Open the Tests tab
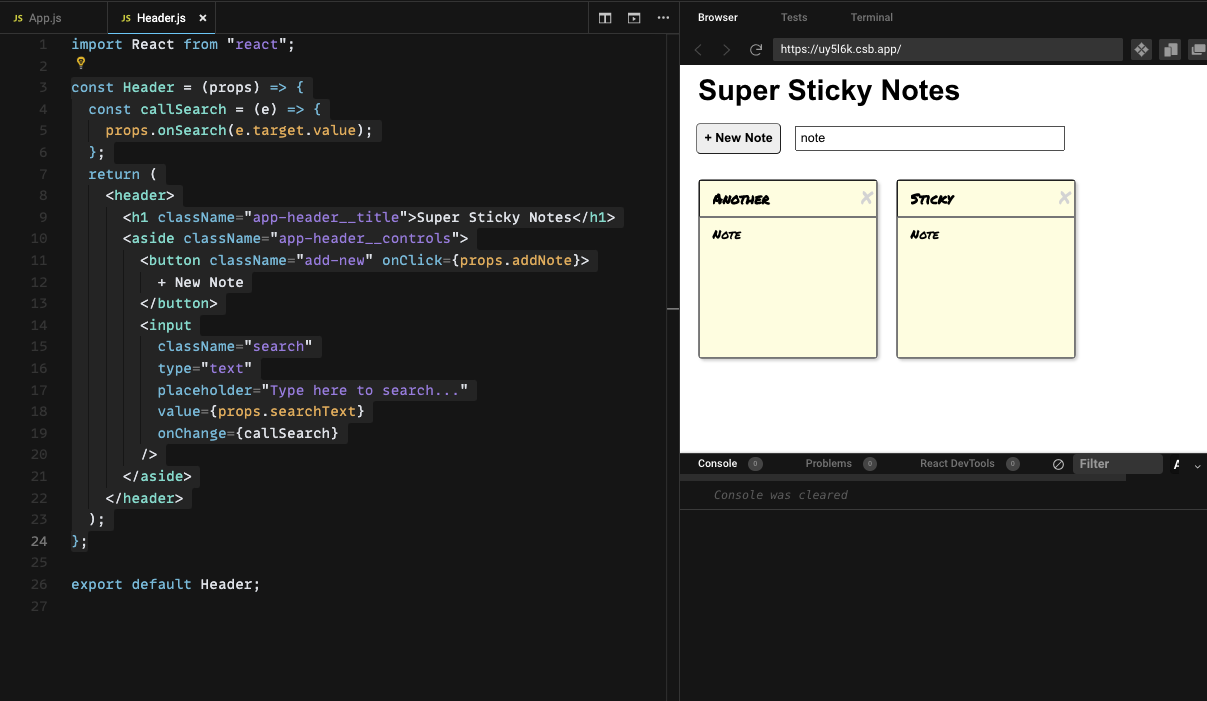This screenshot has width=1207, height=701. (794, 17)
